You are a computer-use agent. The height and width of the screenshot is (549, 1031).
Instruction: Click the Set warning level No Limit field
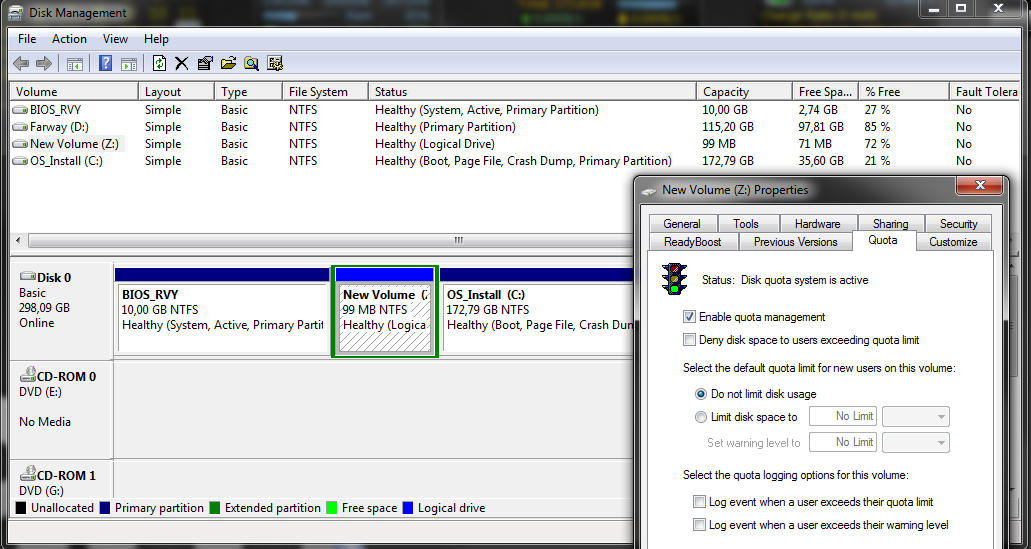[844, 442]
